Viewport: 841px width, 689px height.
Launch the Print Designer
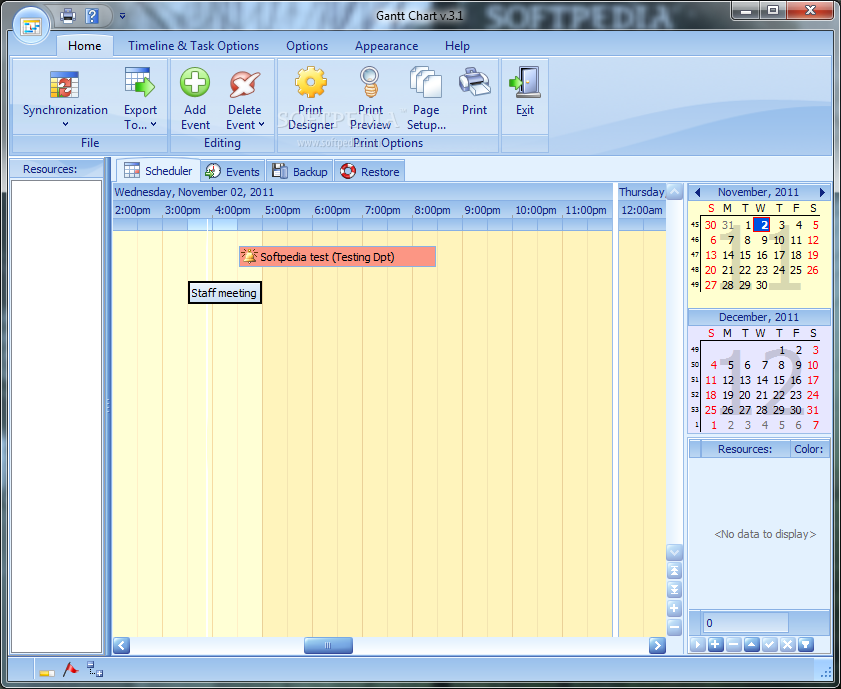tap(311, 100)
